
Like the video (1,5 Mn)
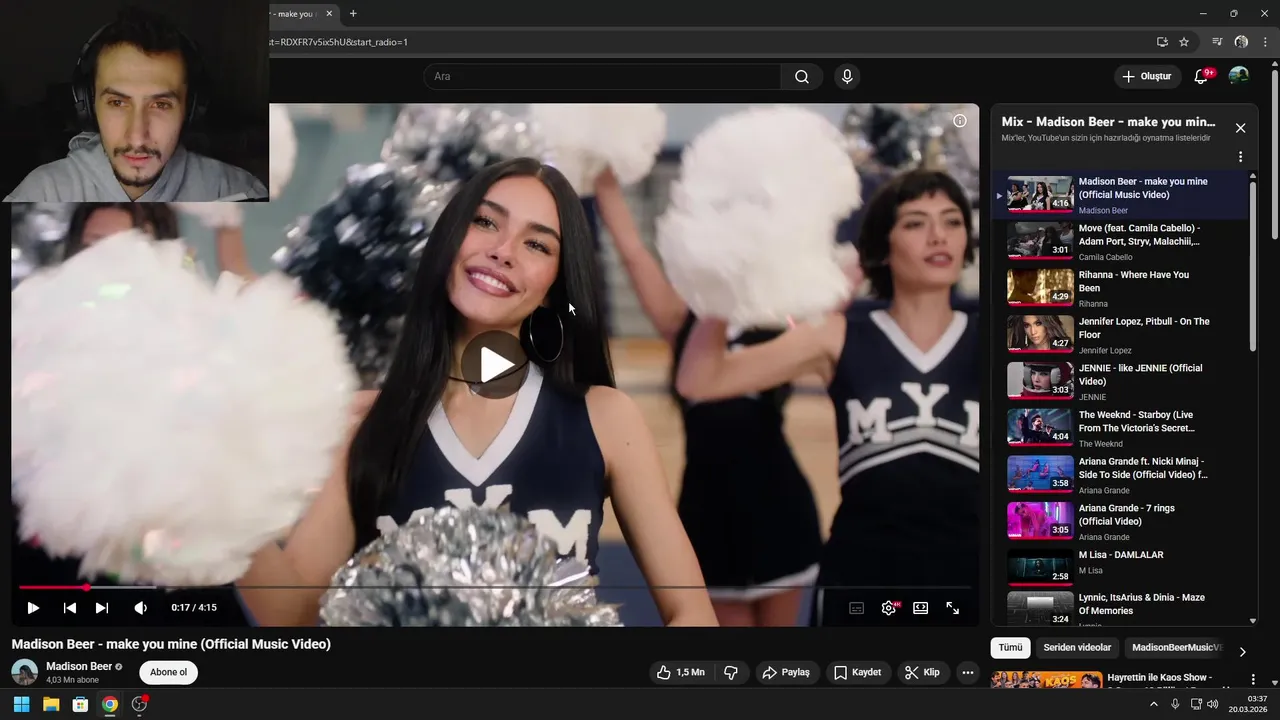680,673
